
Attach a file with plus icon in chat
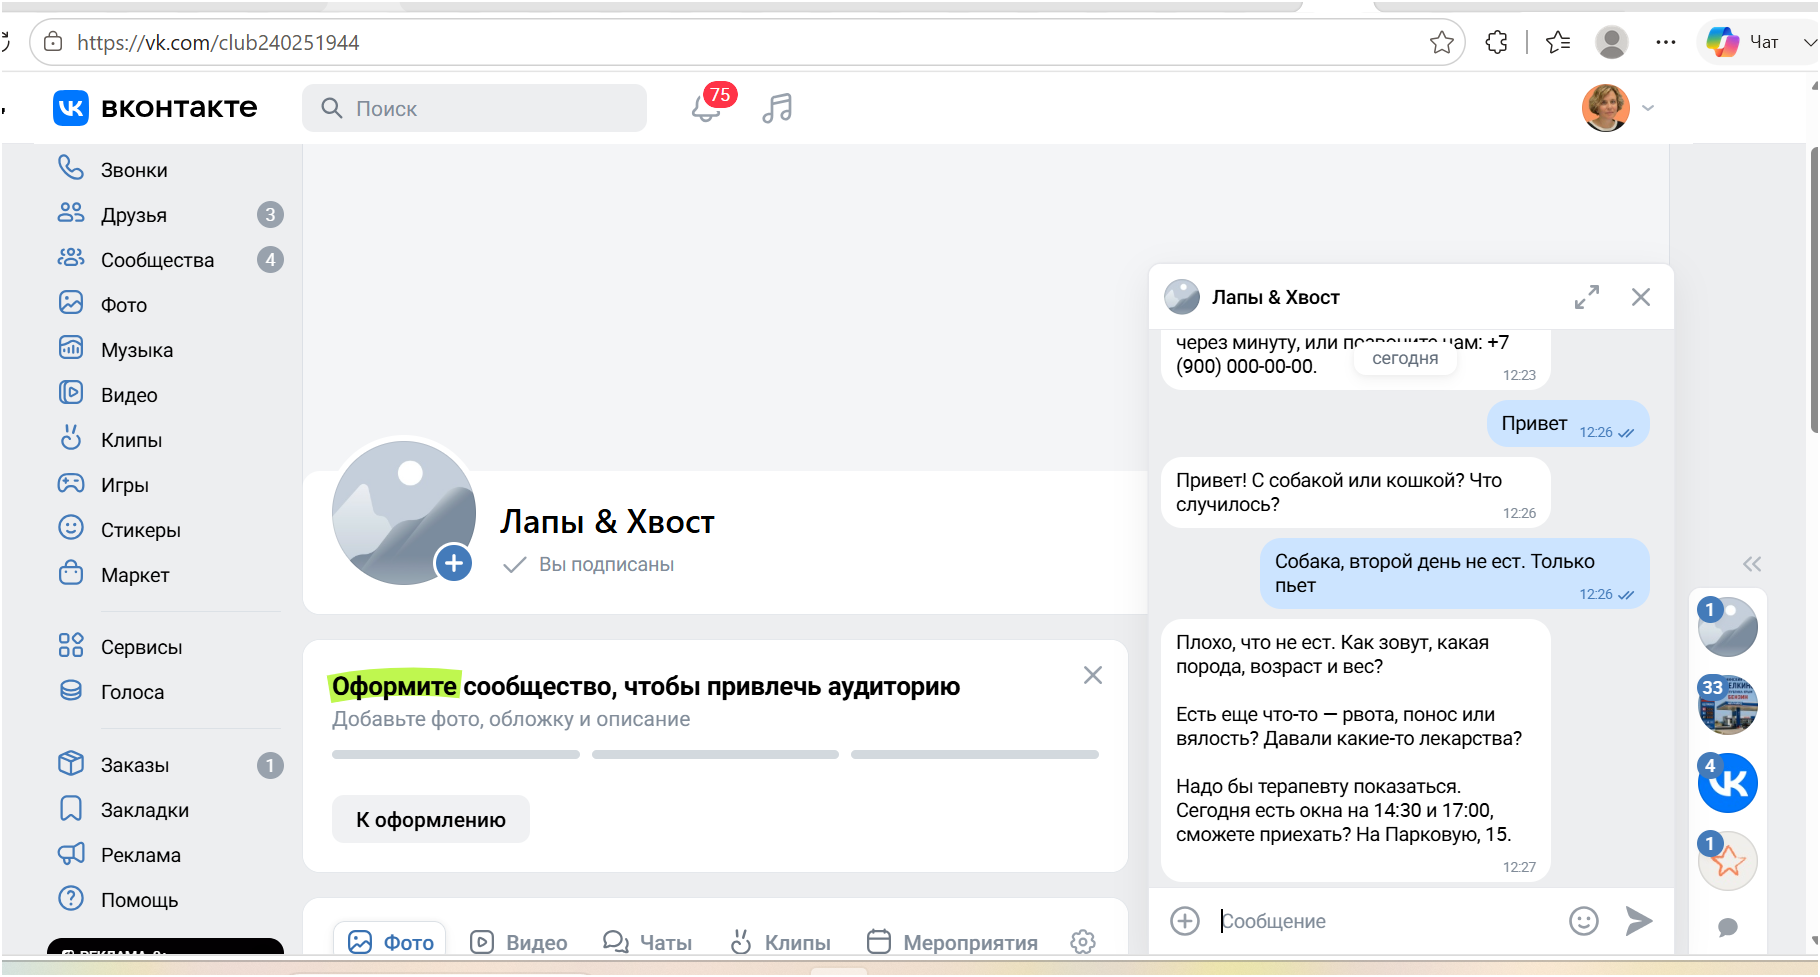tap(1185, 921)
